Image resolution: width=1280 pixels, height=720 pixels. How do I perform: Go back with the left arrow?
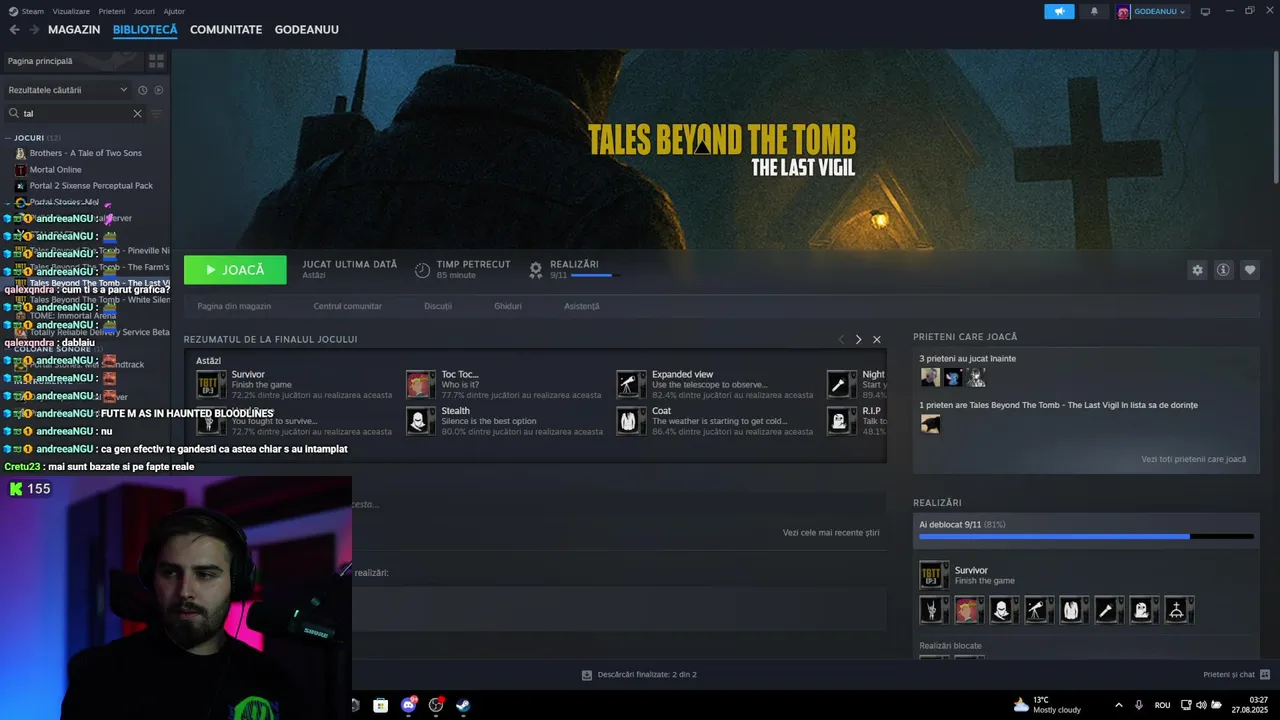click(14, 29)
